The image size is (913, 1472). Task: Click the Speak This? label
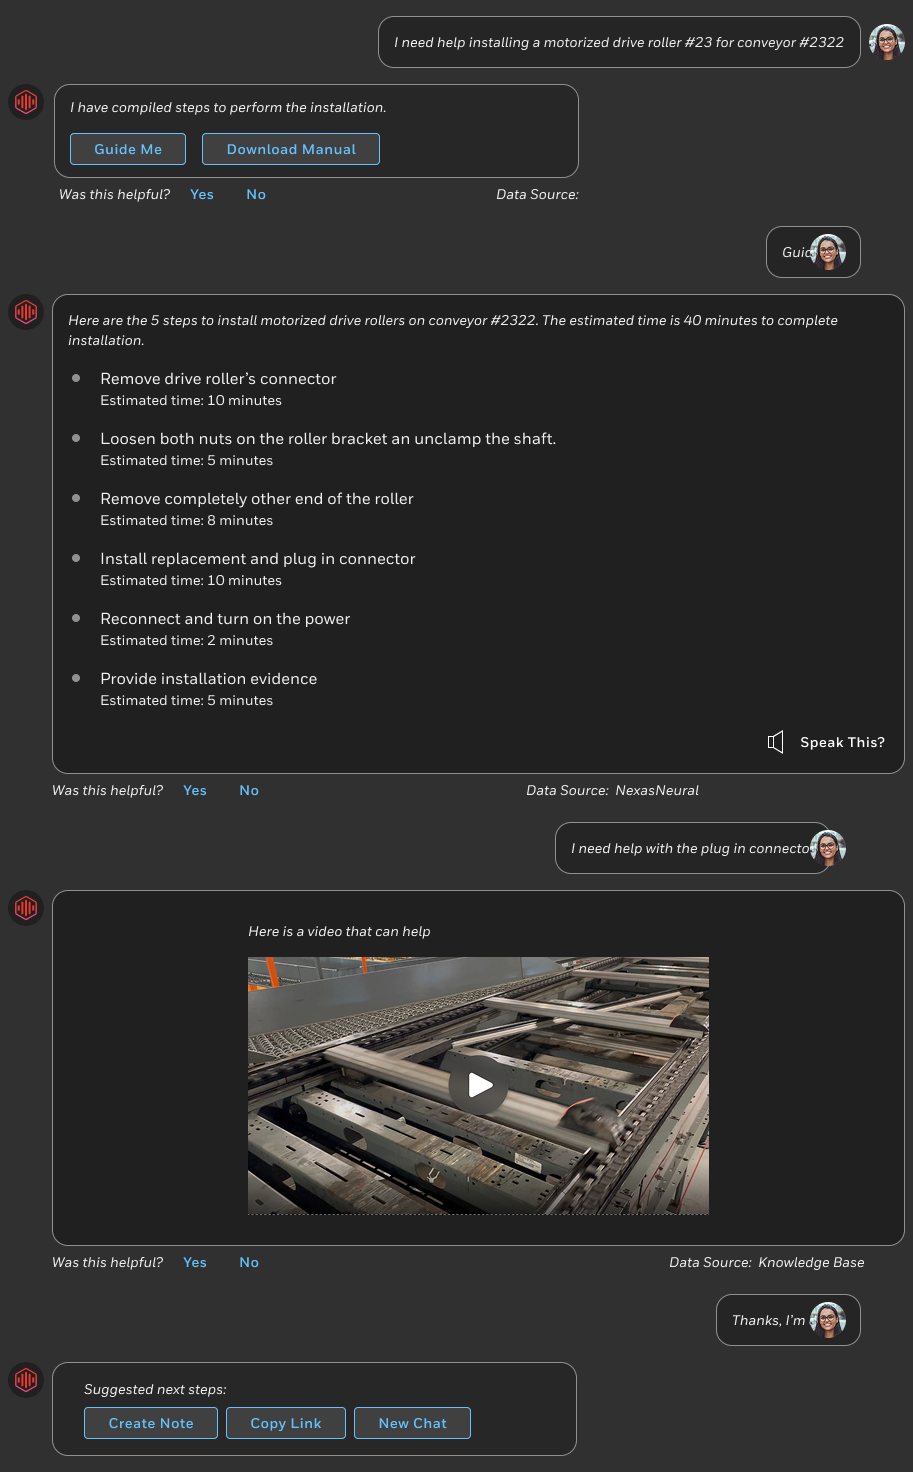842,742
